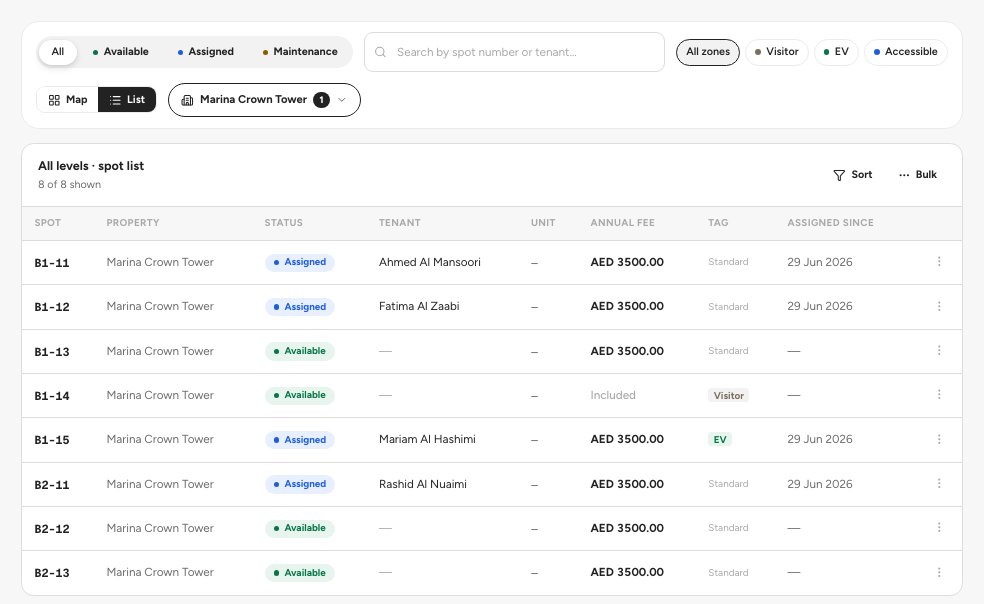Select the All status filter

click(58, 51)
